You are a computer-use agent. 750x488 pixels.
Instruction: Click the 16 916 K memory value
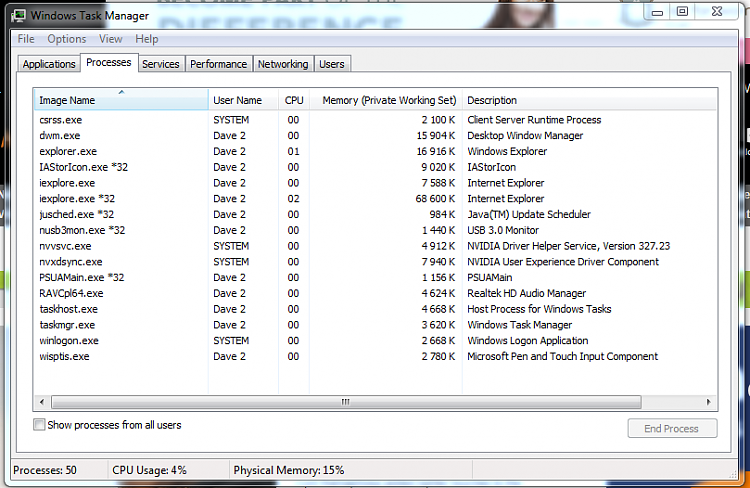click(435, 152)
